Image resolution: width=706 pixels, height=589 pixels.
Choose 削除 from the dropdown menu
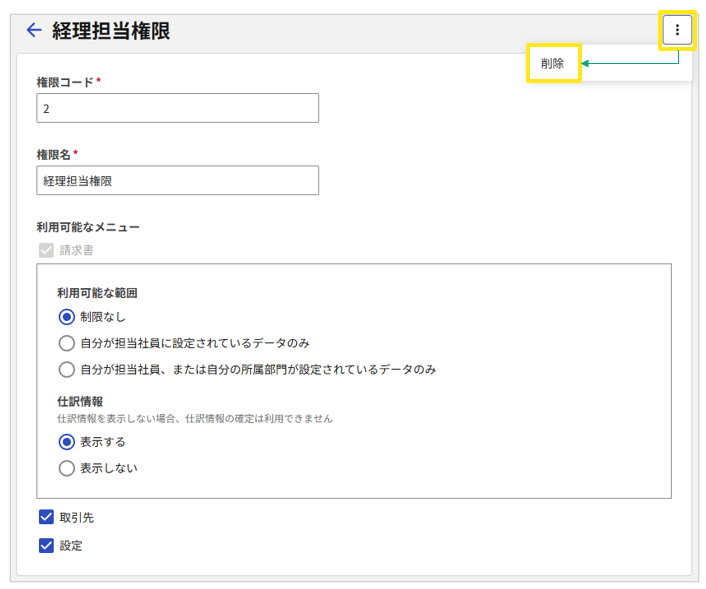[552, 63]
